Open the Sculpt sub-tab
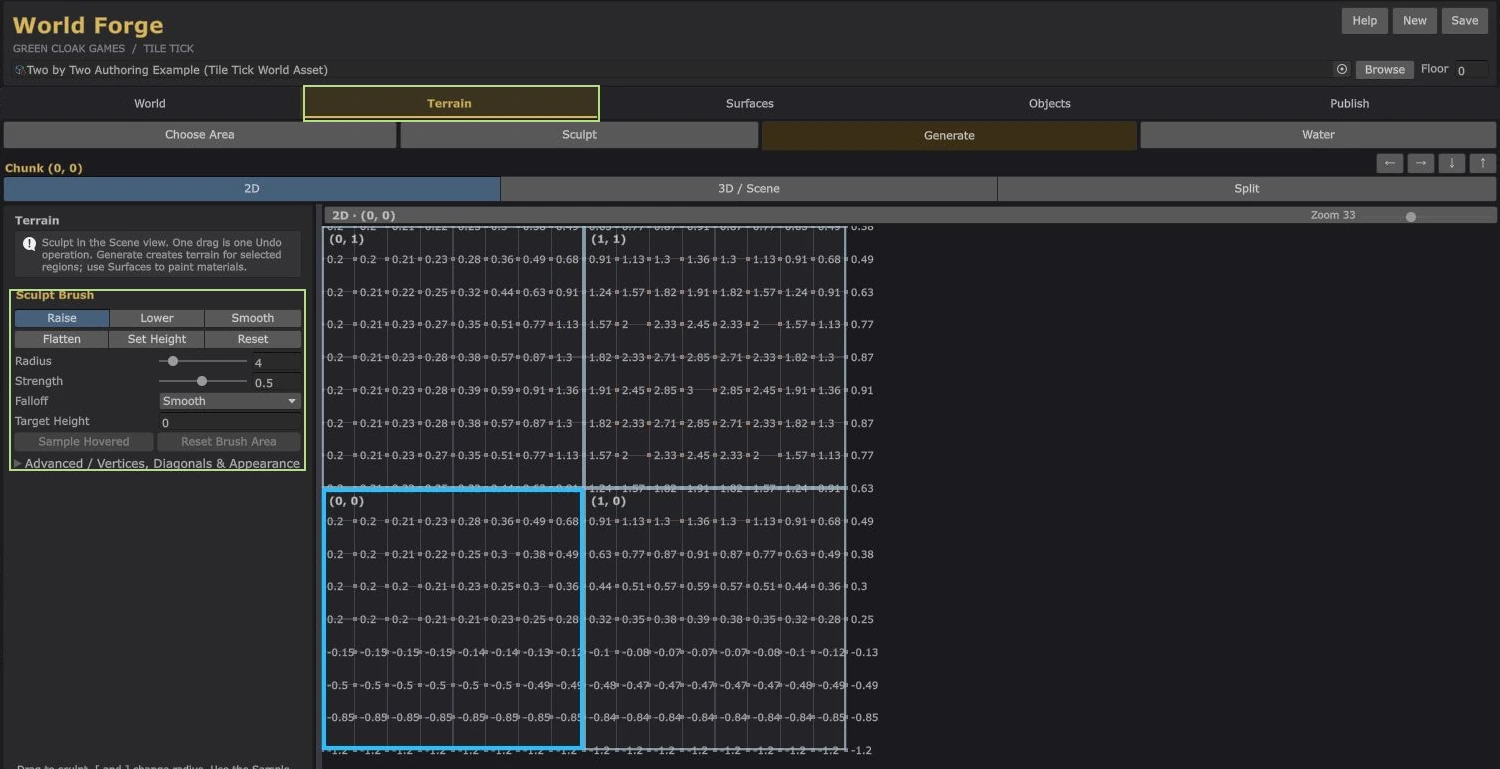 click(x=579, y=135)
